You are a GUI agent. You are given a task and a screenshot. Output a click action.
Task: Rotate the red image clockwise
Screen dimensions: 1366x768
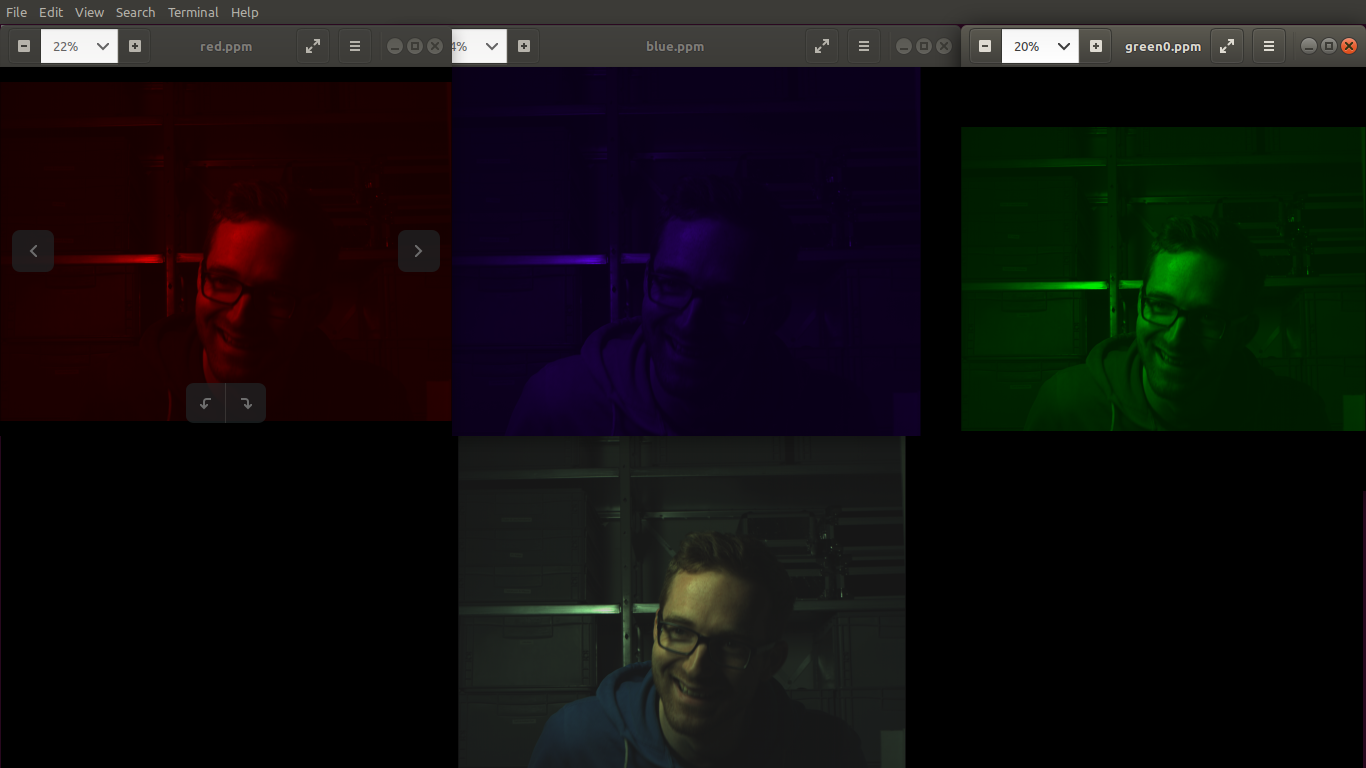246,403
